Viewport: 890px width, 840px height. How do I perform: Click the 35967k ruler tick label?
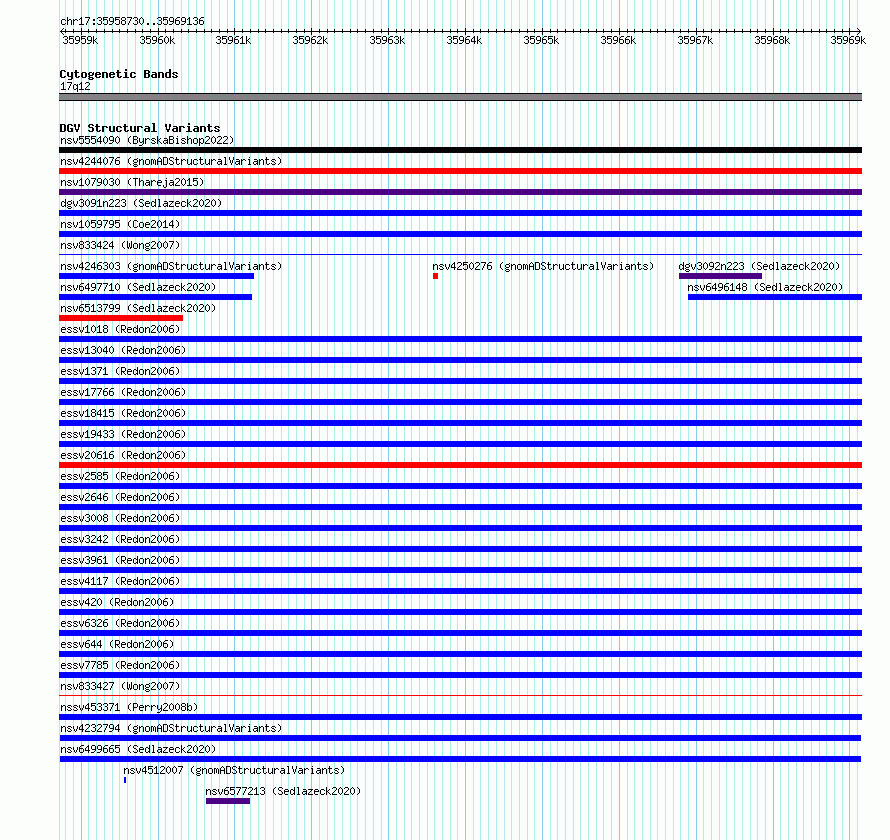pyautogui.click(x=695, y=40)
